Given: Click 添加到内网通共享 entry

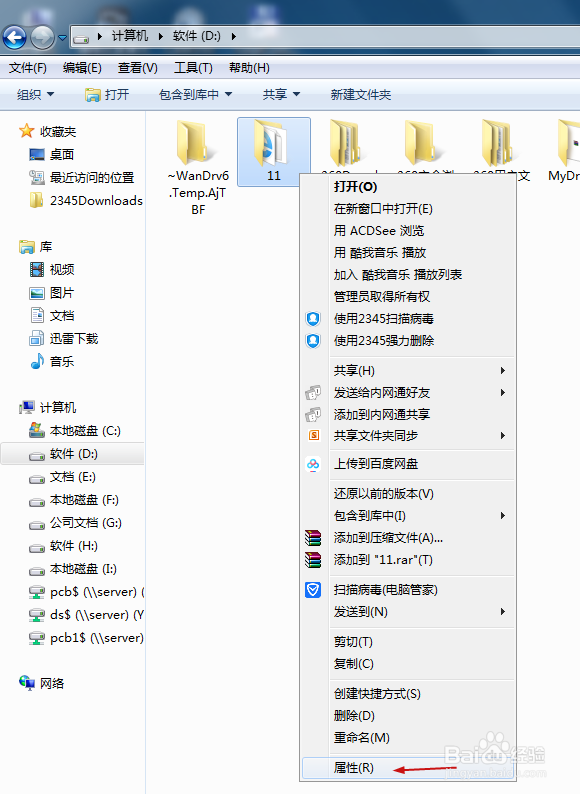Looking at the screenshot, I should [x=408, y=414].
